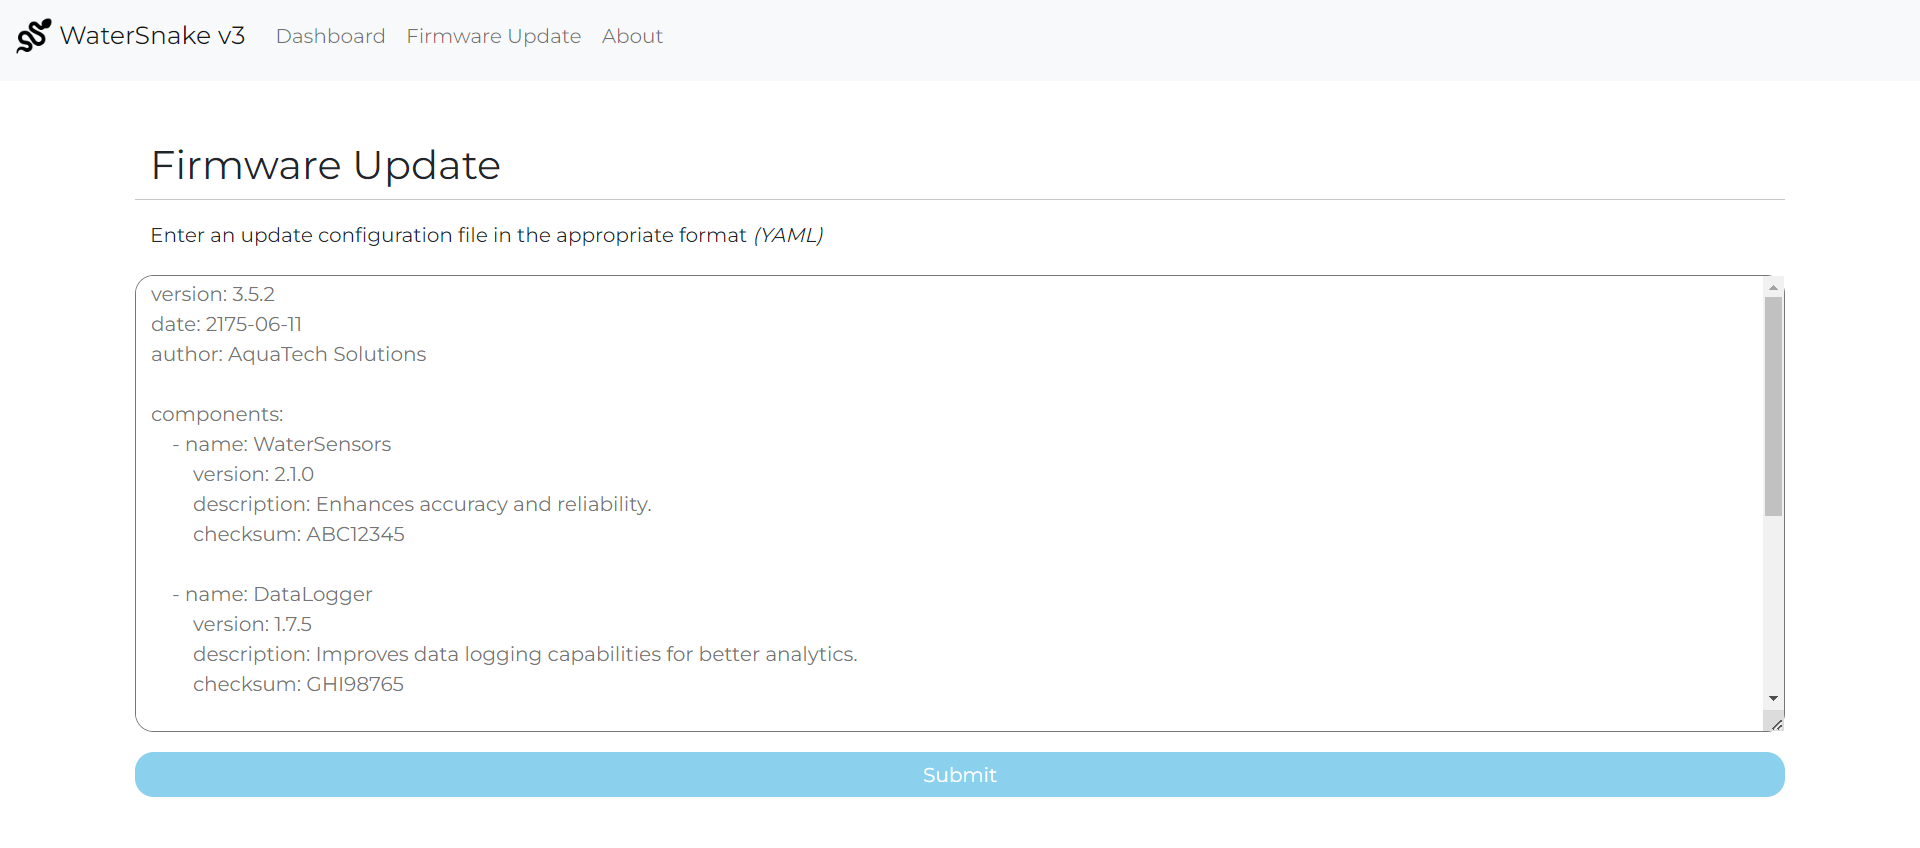
Task: Click the 'Firmware Update' page heading
Action: tap(325, 165)
